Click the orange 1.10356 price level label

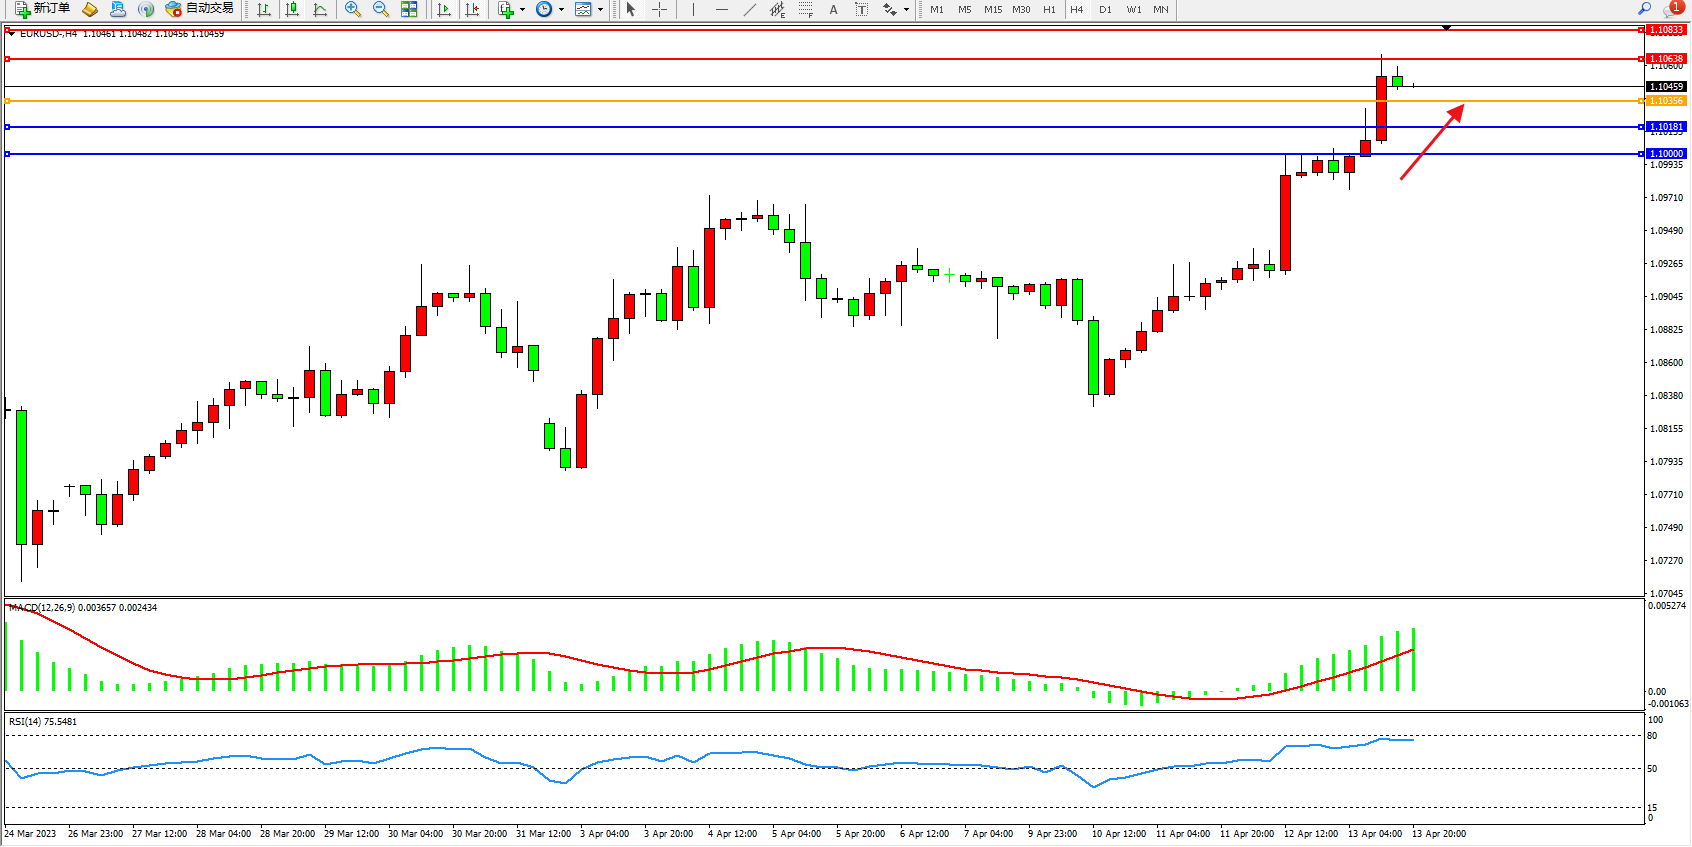coord(1666,101)
